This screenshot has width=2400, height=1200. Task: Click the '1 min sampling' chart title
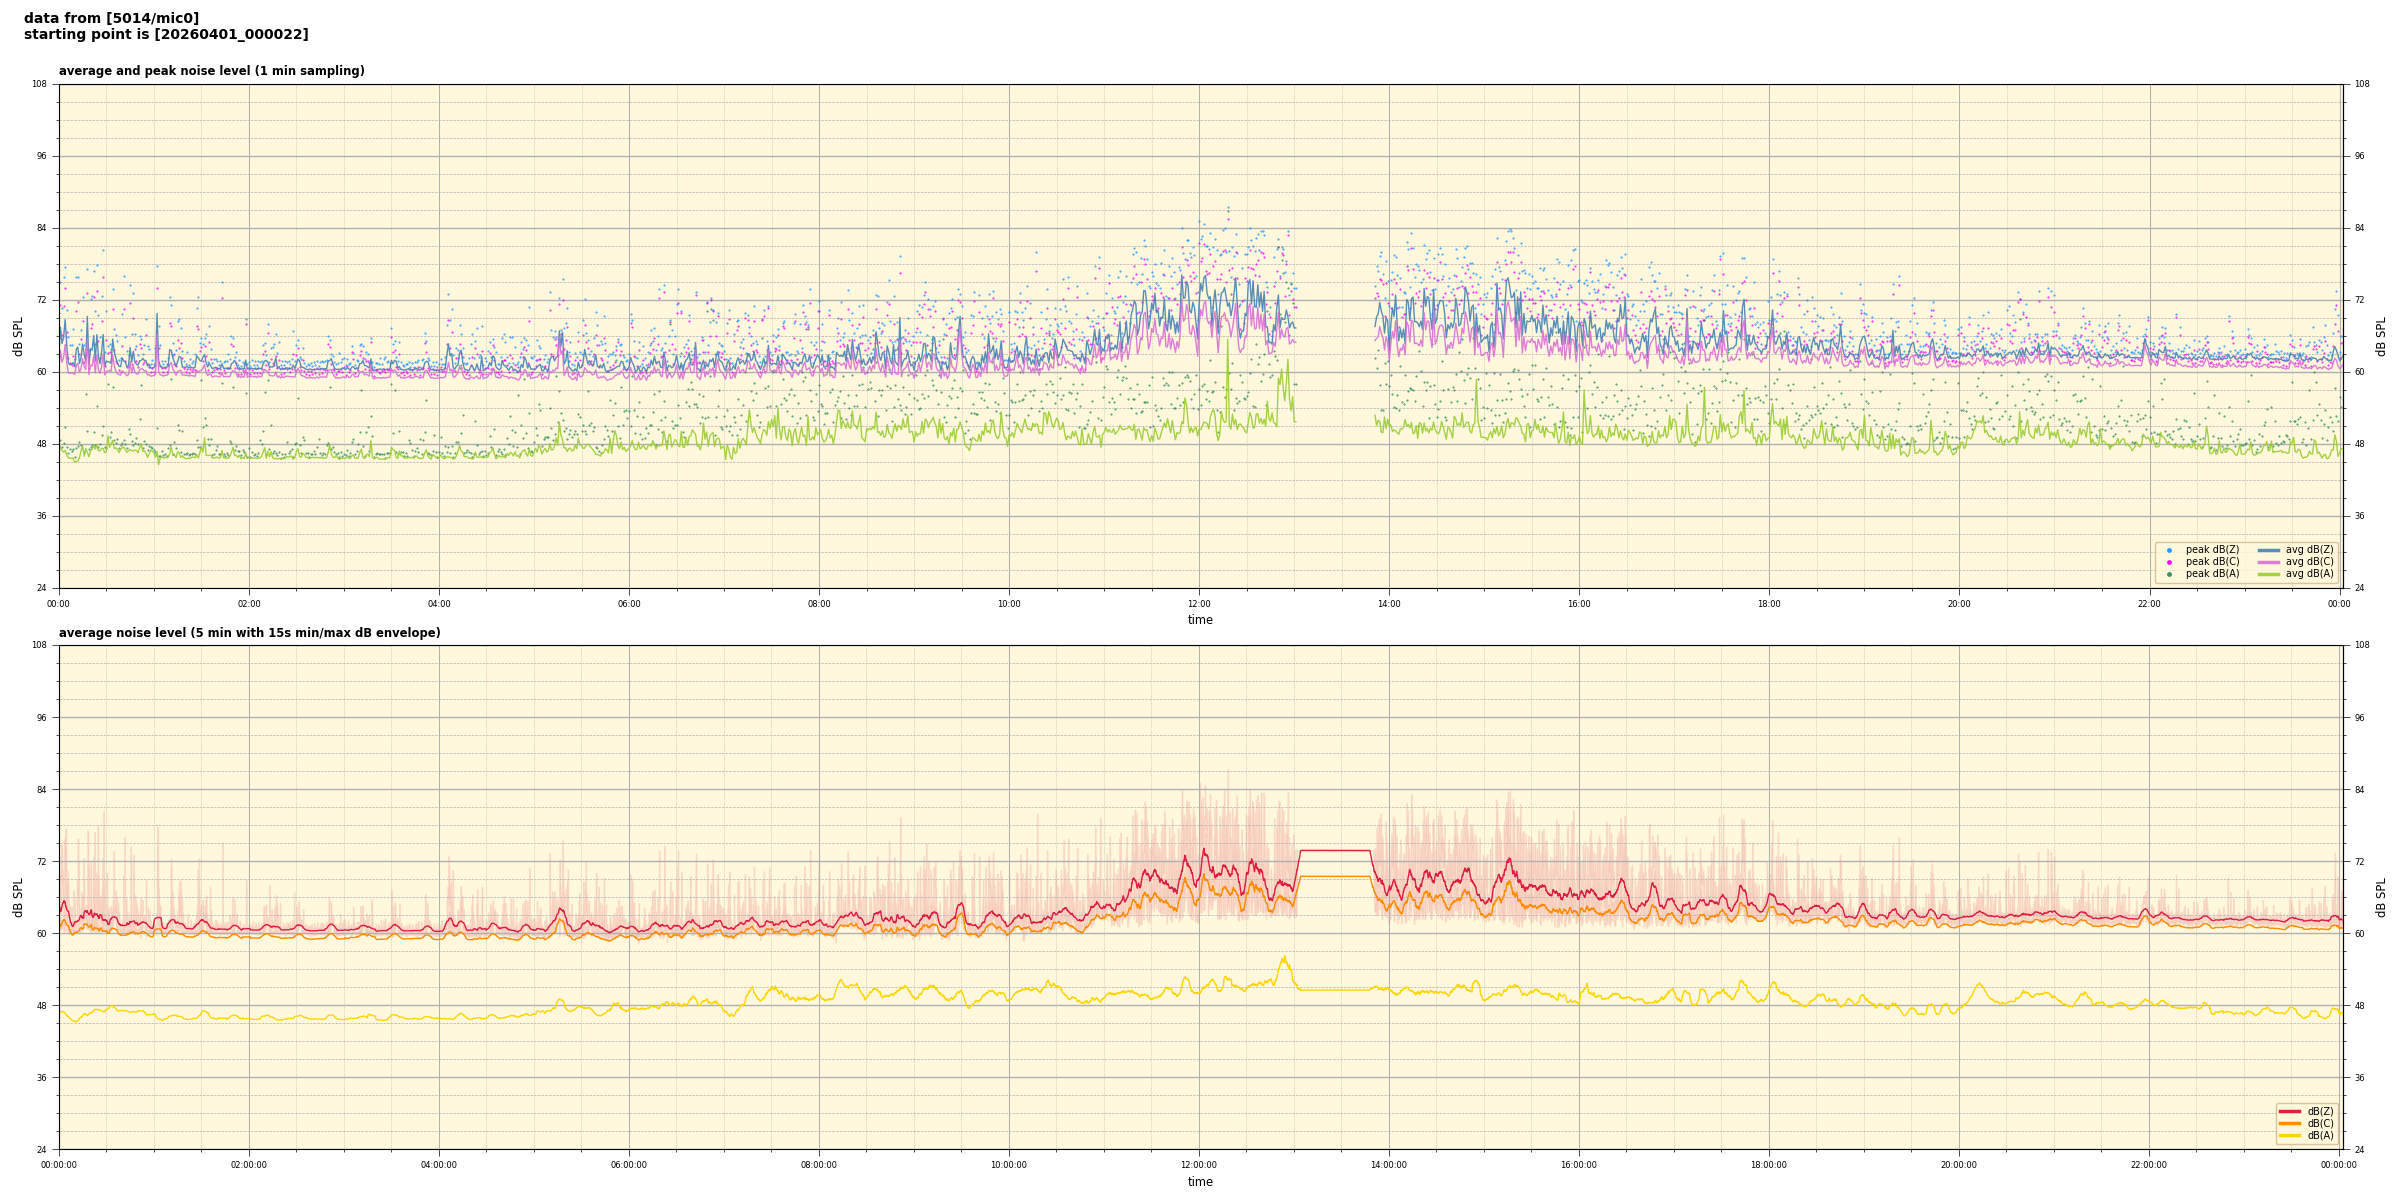[x=211, y=71]
